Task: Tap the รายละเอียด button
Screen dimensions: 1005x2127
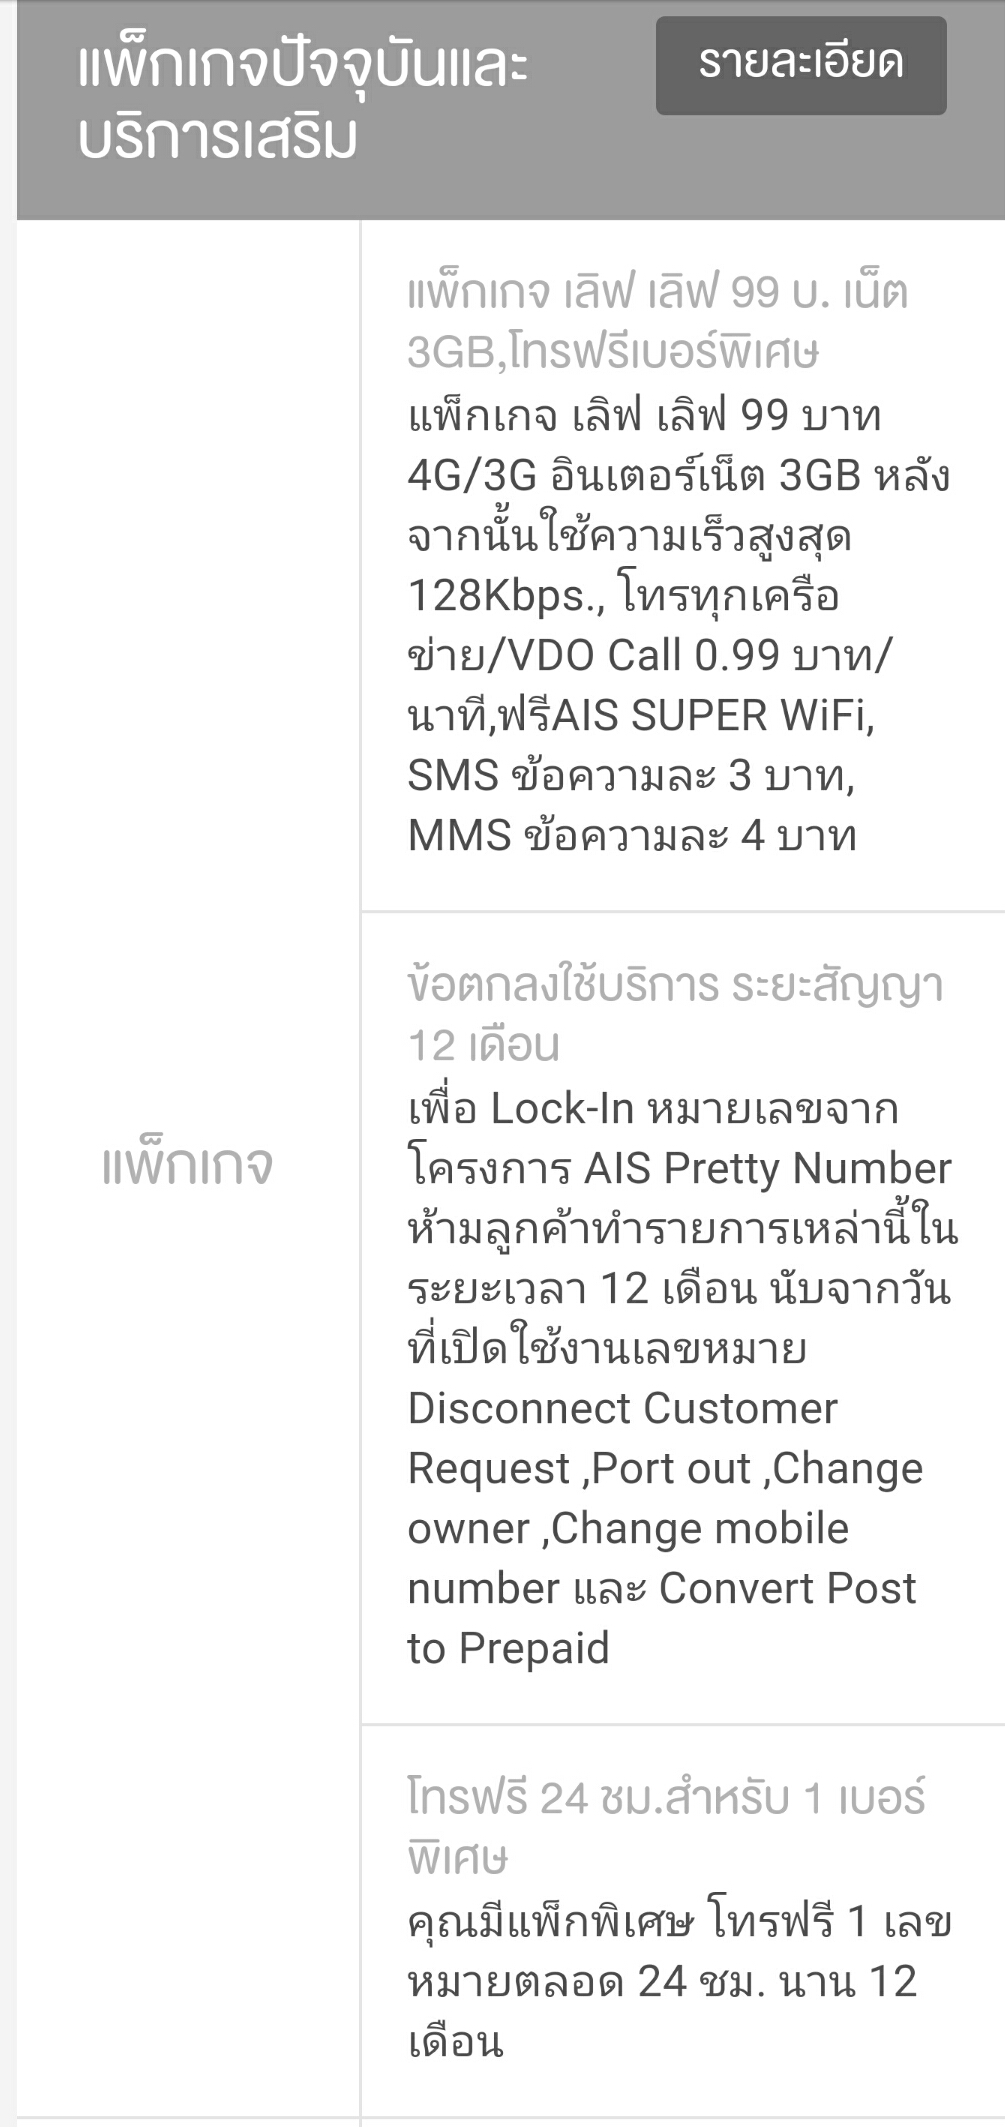Action: [801, 65]
